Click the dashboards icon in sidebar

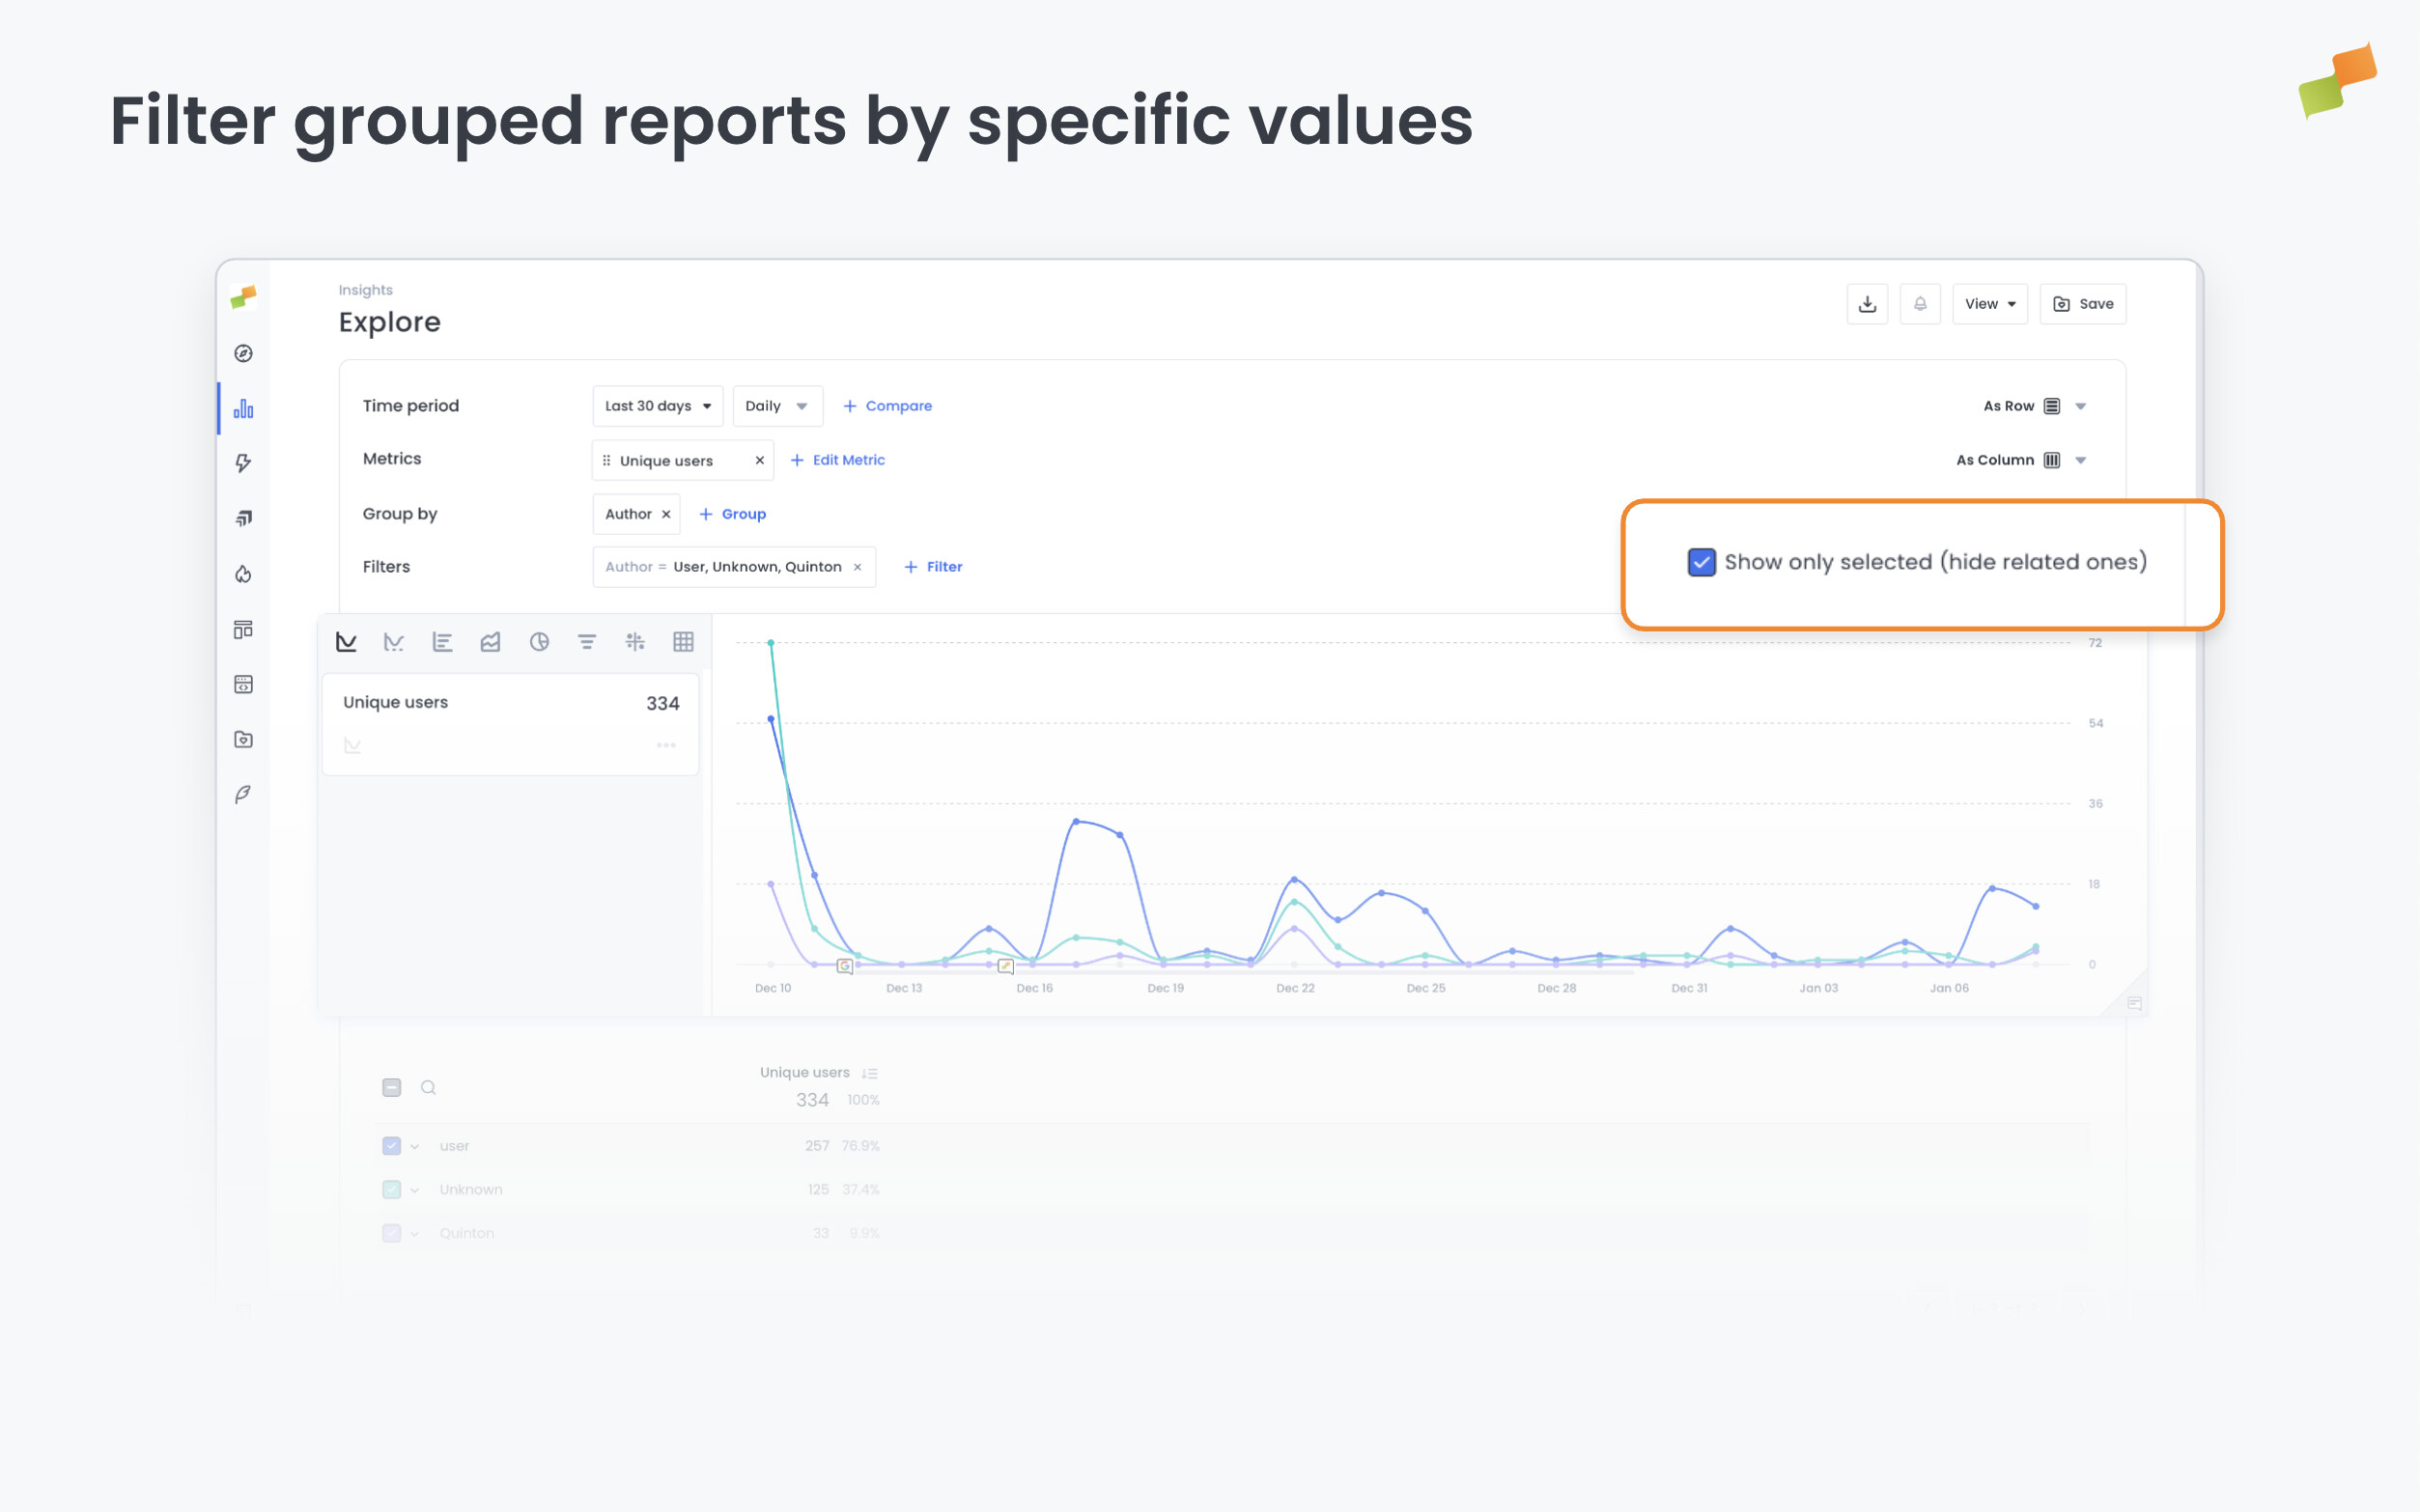coord(243,629)
